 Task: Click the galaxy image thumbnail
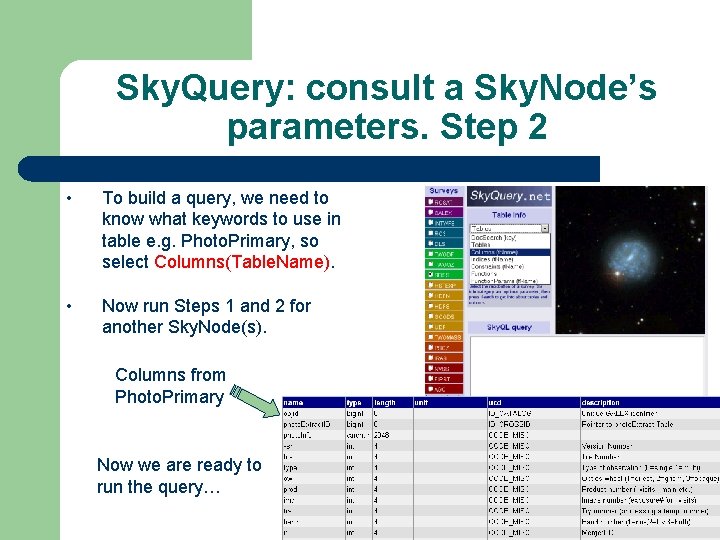pos(630,260)
